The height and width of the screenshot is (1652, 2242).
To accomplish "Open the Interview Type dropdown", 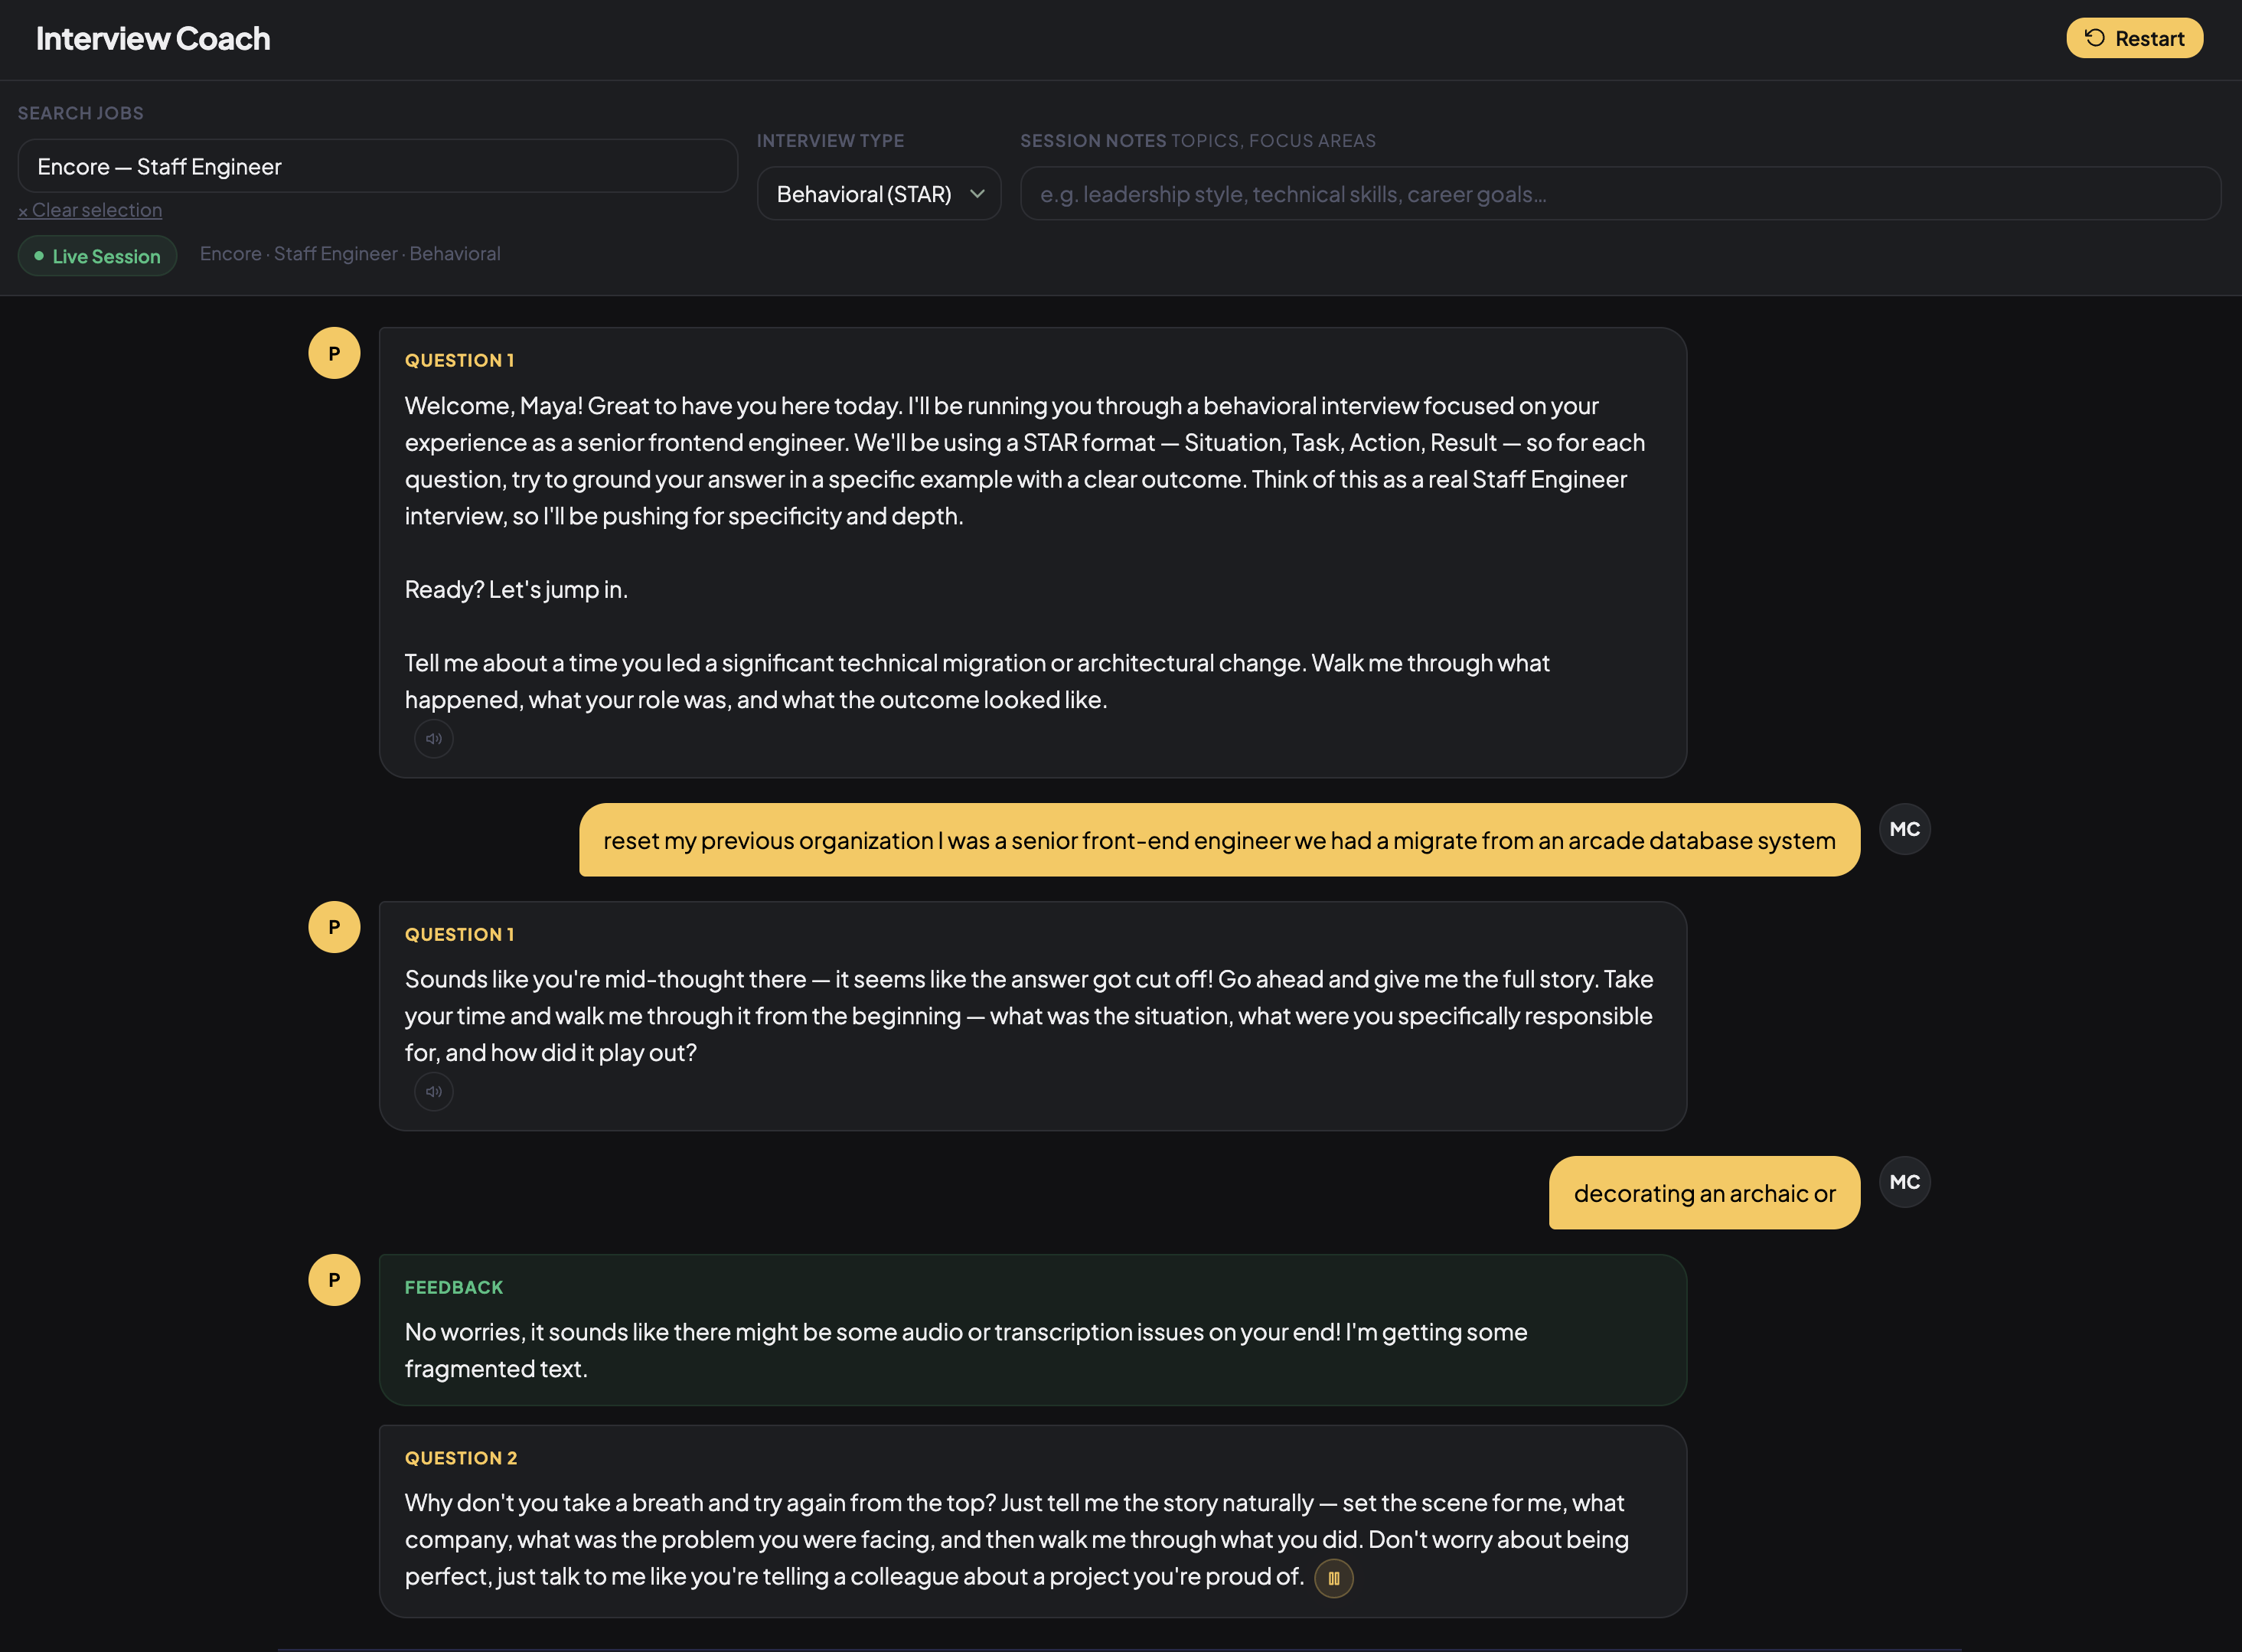I will coord(878,194).
